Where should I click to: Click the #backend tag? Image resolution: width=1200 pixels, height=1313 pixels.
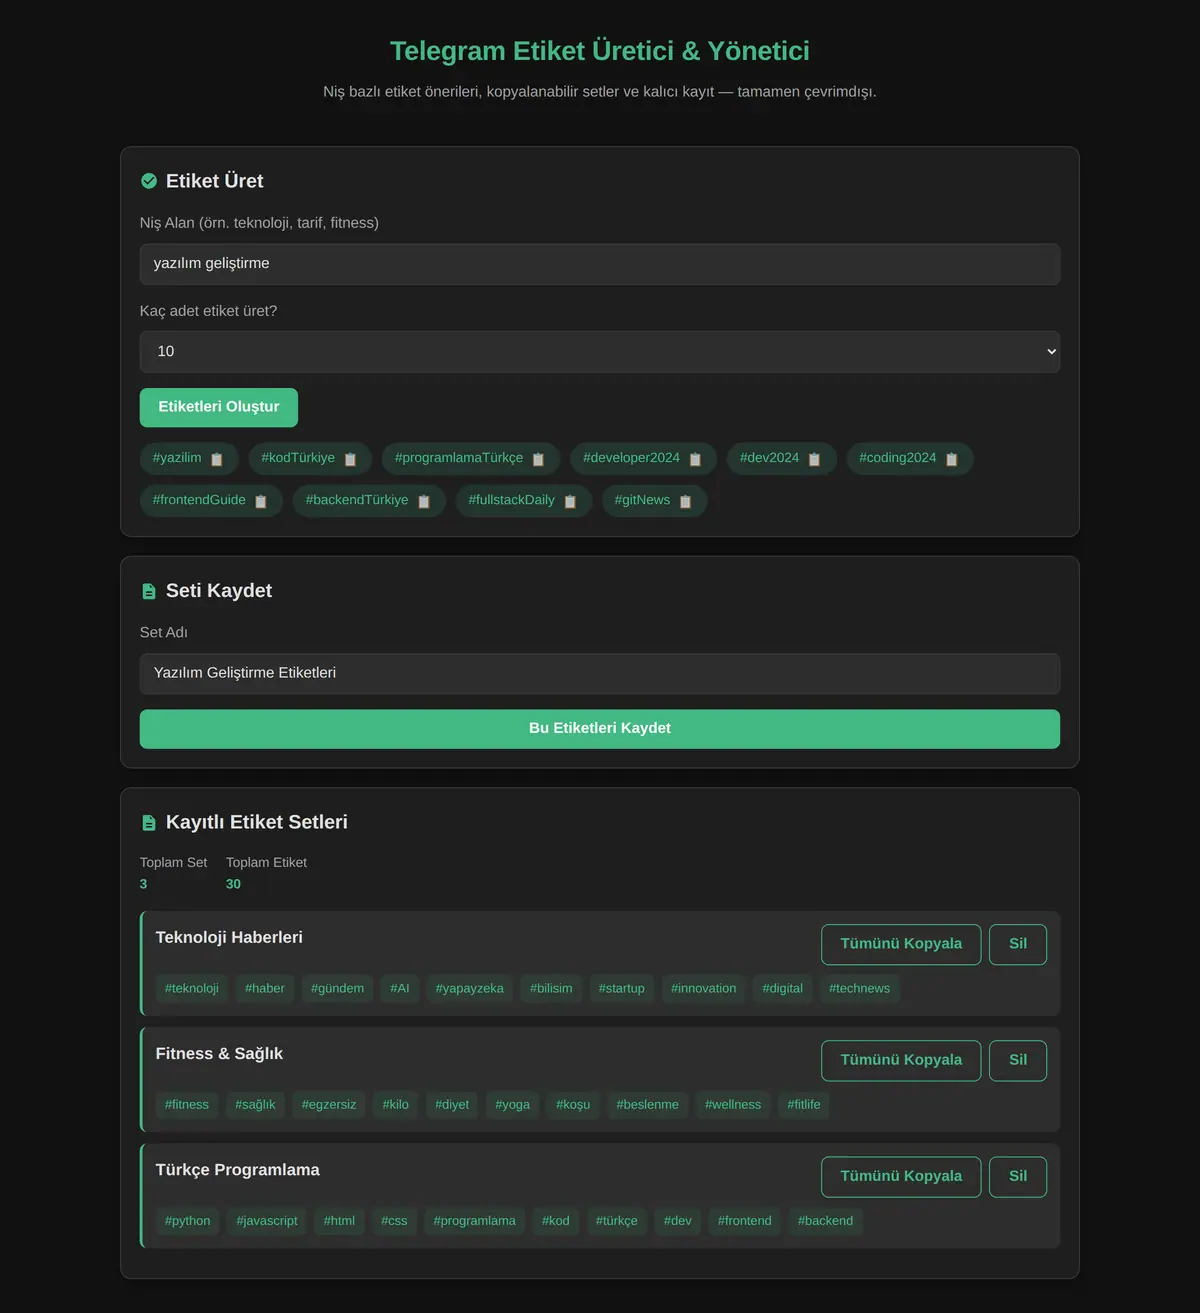826,1221
